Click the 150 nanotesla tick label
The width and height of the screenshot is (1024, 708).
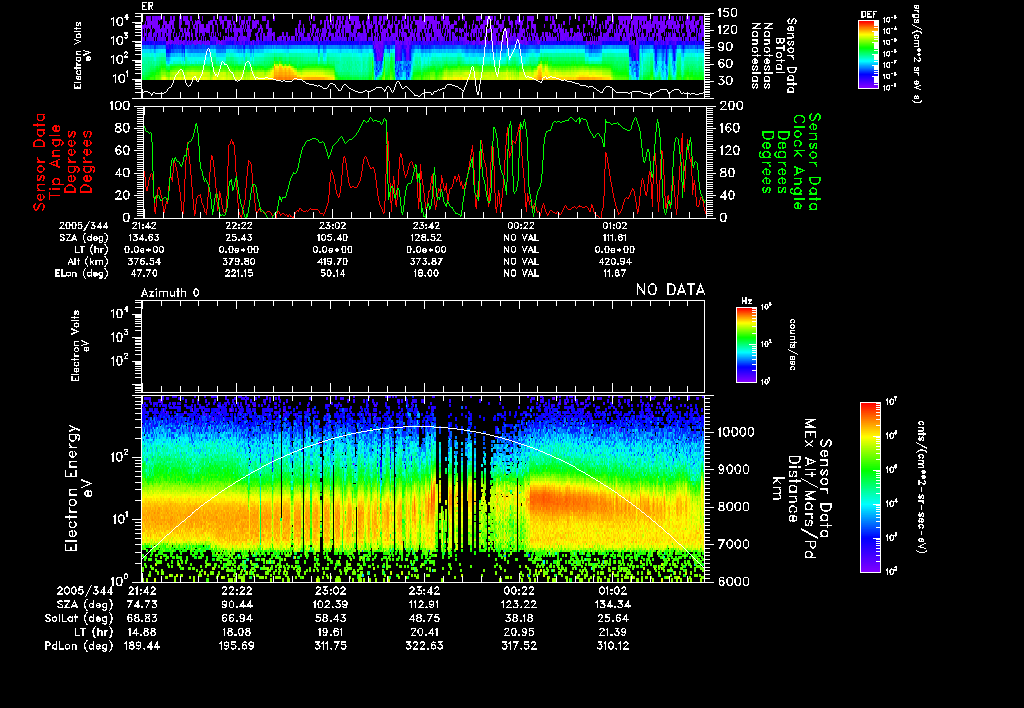(728, 12)
